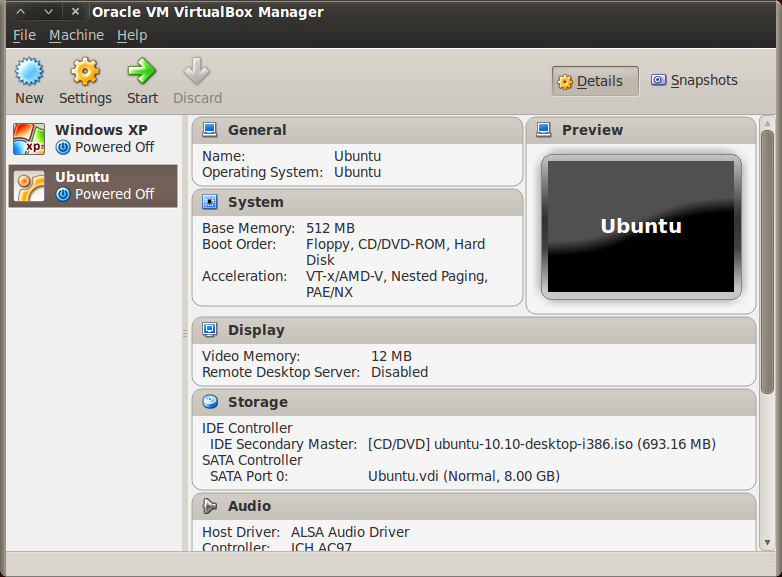Switch to the Details view
Image resolution: width=782 pixels, height=577 pixels.
tap(595, 81)
